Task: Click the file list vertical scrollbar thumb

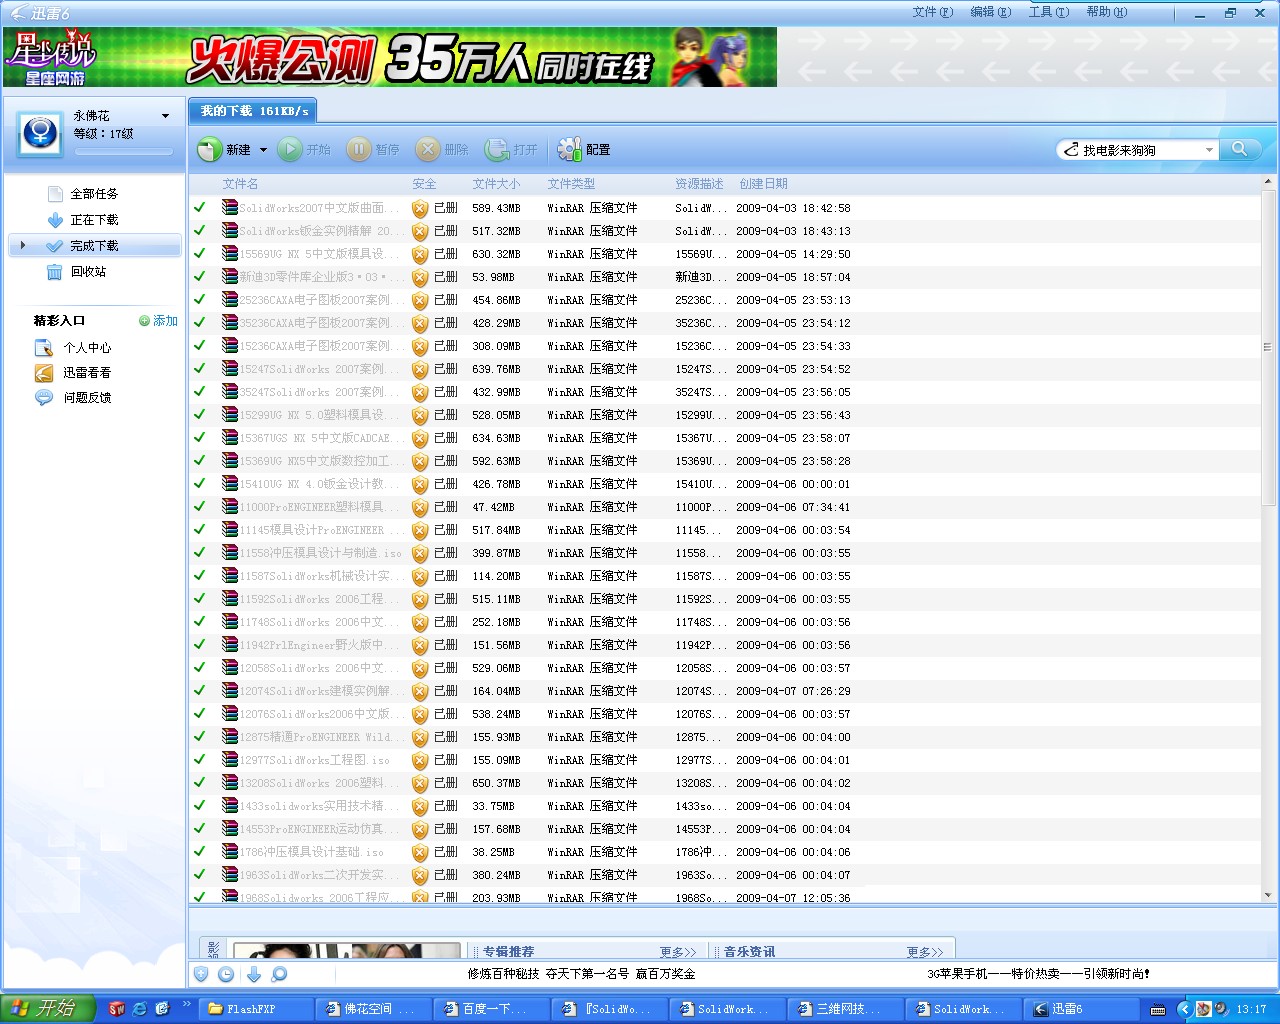Action: [x=1268, y=348]
